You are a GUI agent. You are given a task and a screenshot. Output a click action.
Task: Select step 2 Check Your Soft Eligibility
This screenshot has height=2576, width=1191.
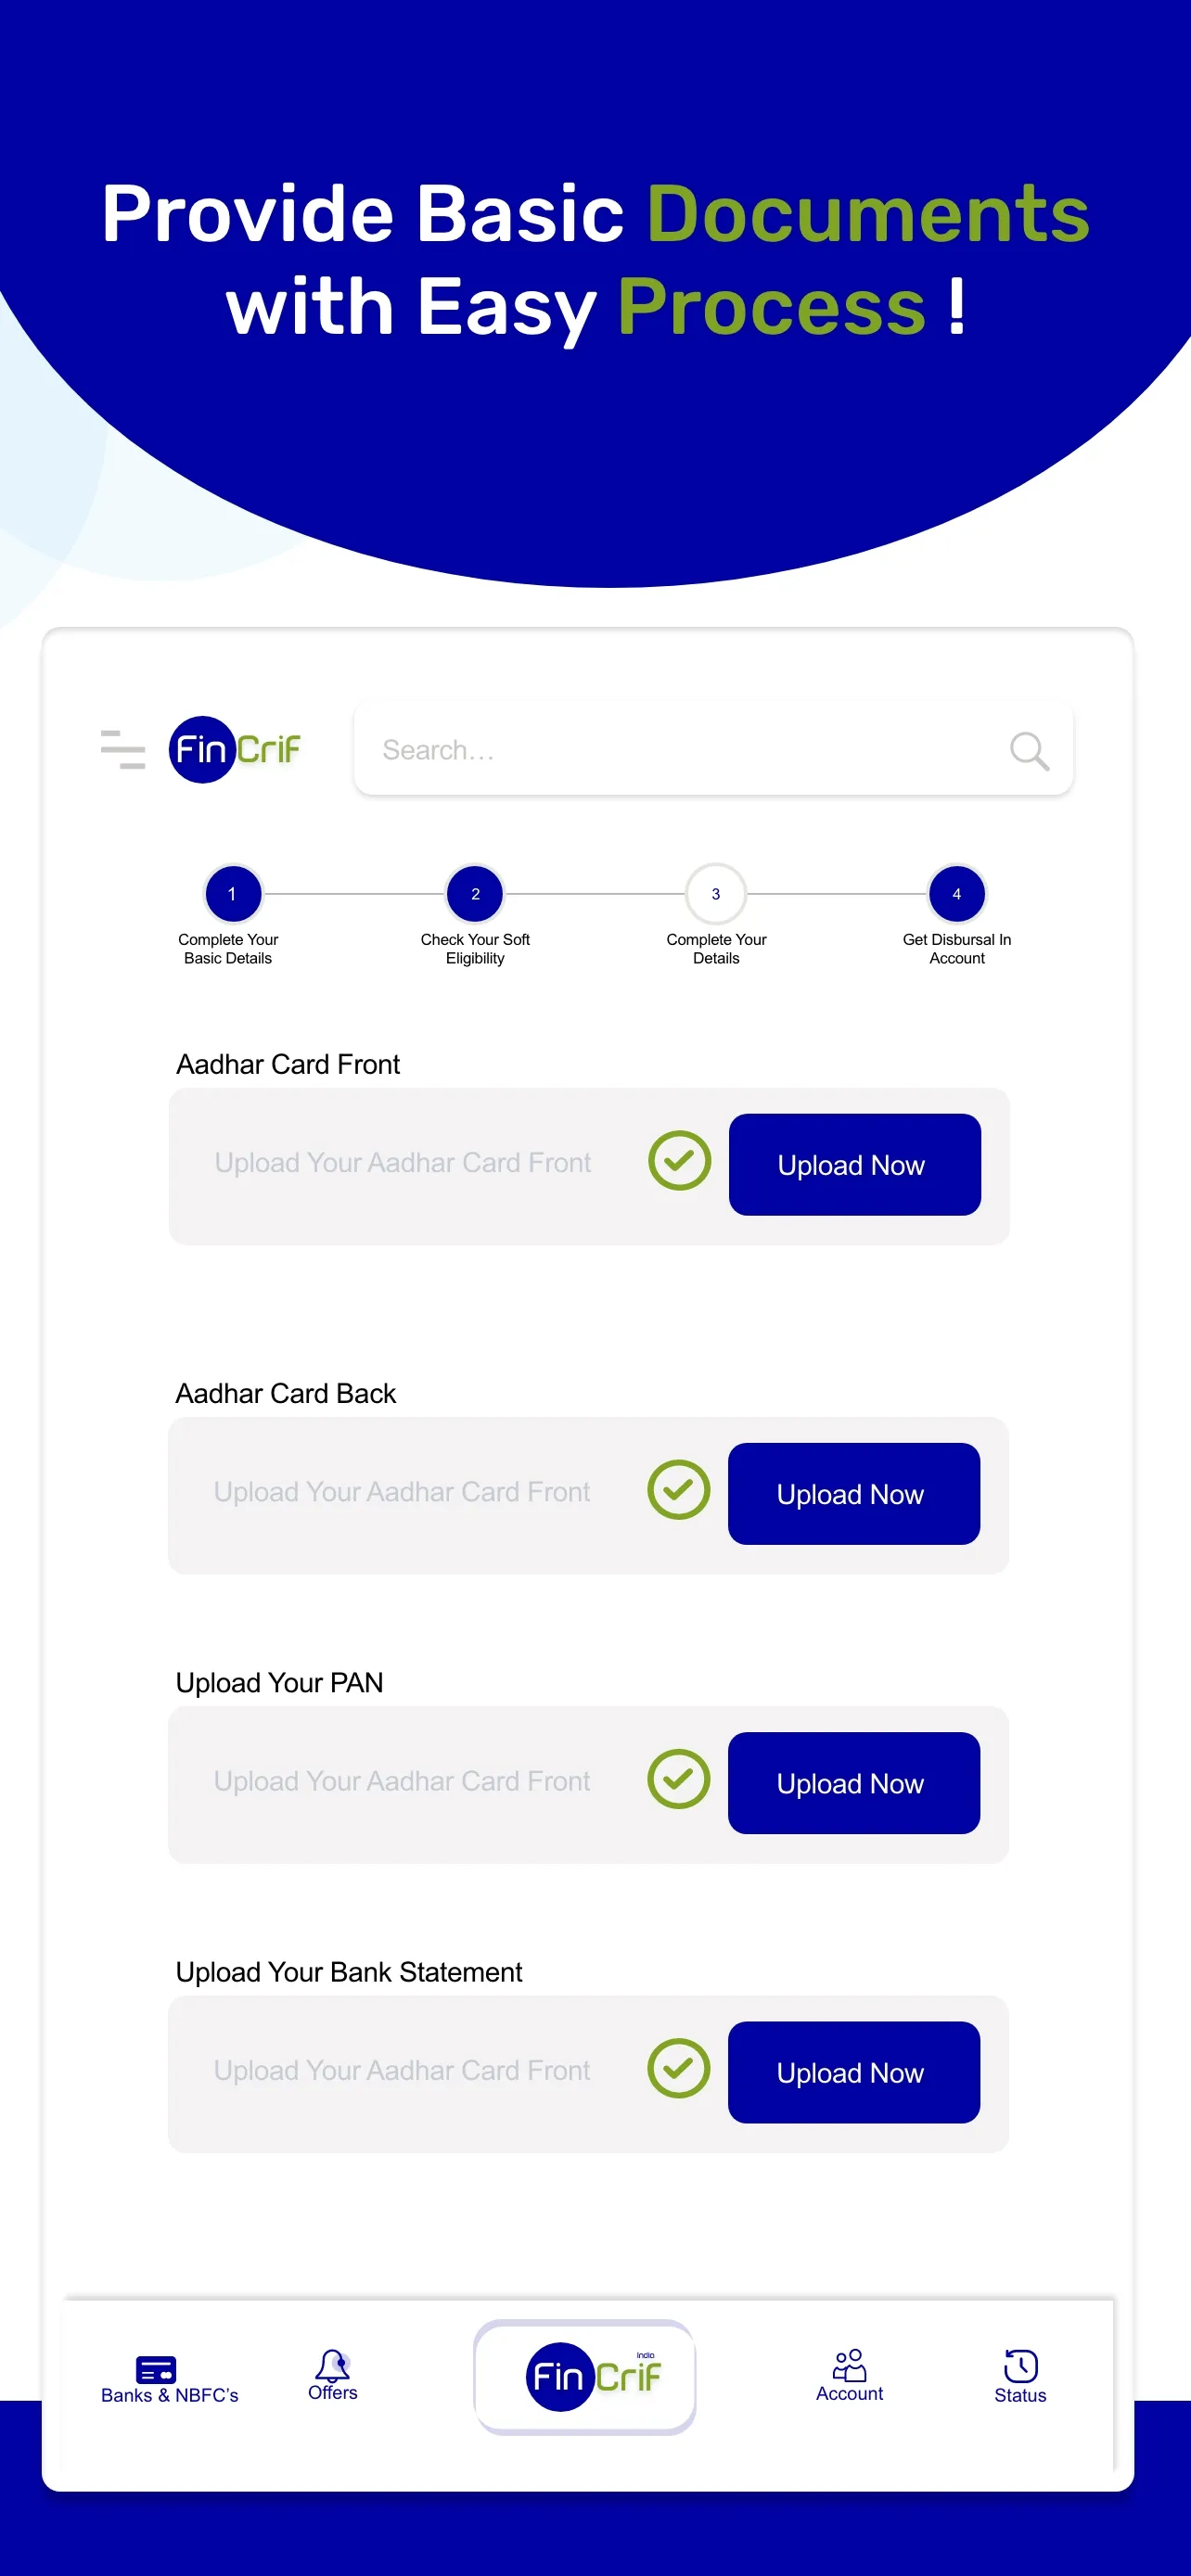pos(474,893)
